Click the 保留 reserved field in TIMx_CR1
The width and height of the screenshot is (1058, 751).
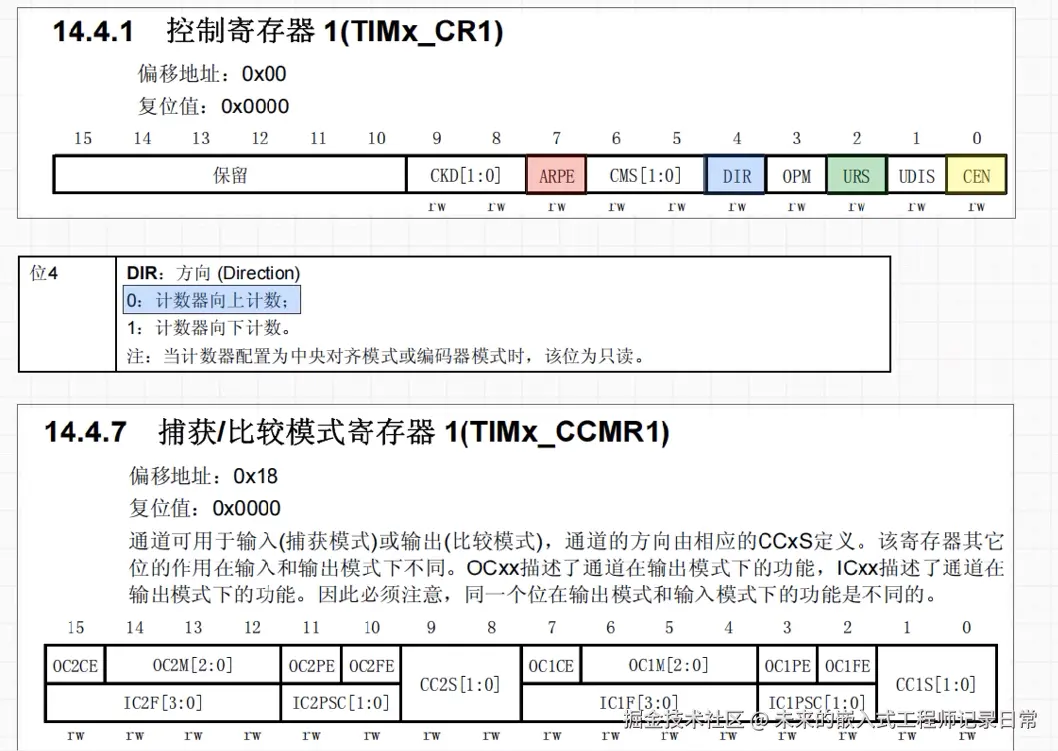[x=230, y=175]
